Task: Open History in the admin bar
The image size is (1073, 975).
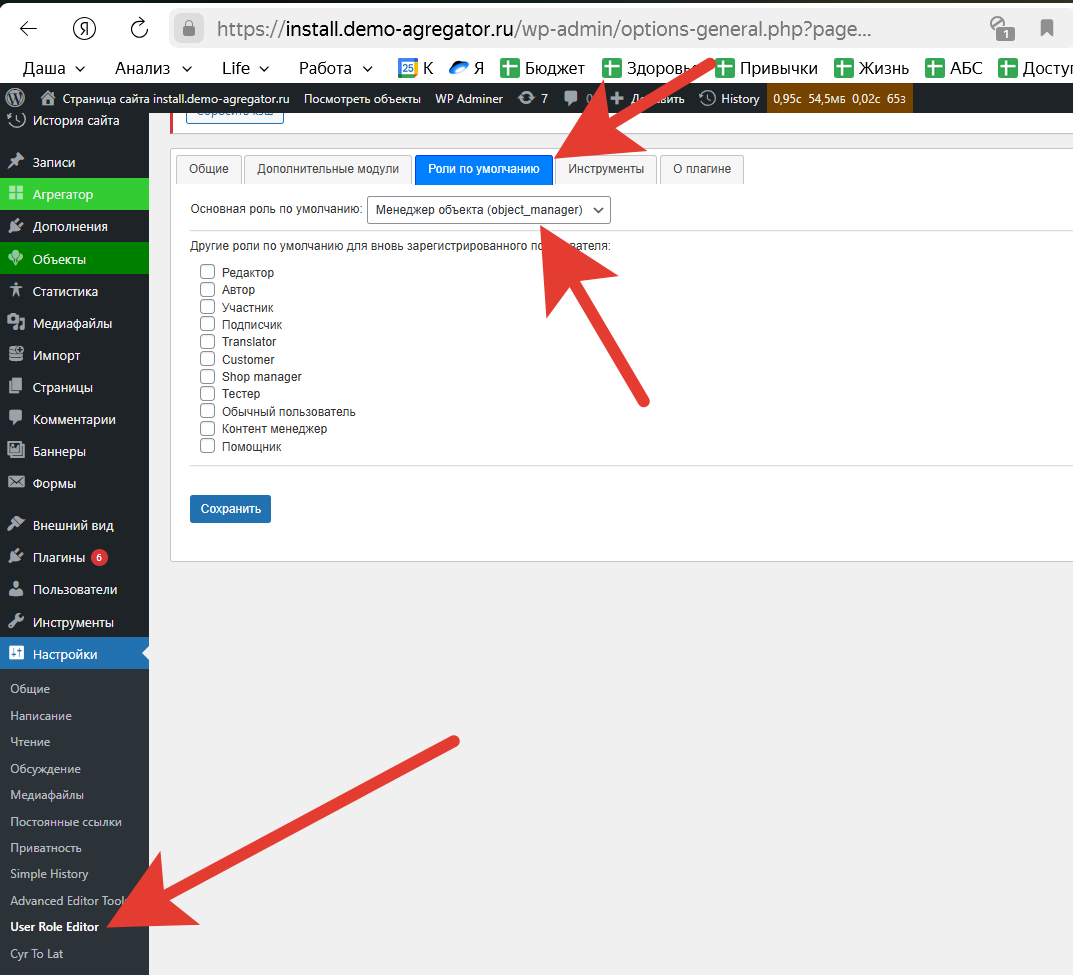Action: (730, 98)
